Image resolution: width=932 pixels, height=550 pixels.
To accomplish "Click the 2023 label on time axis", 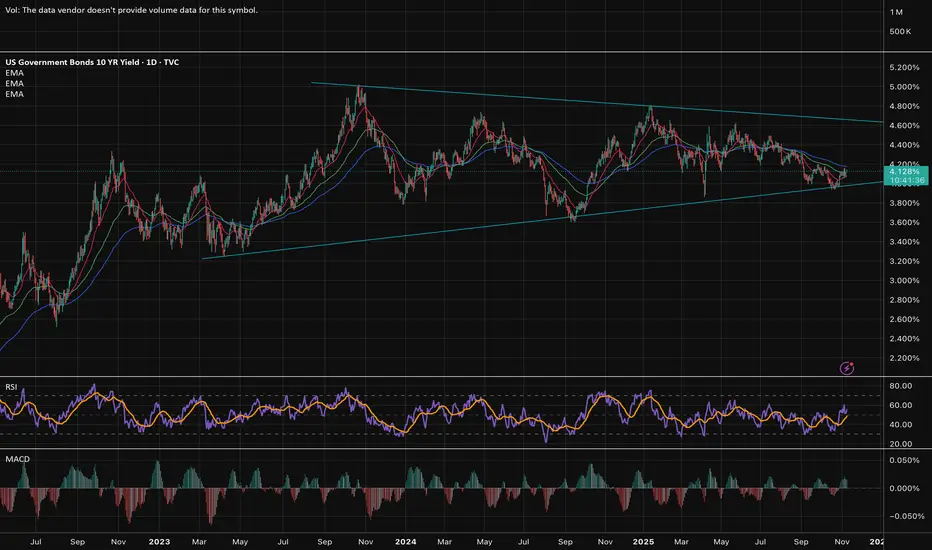I will point(158,541).
